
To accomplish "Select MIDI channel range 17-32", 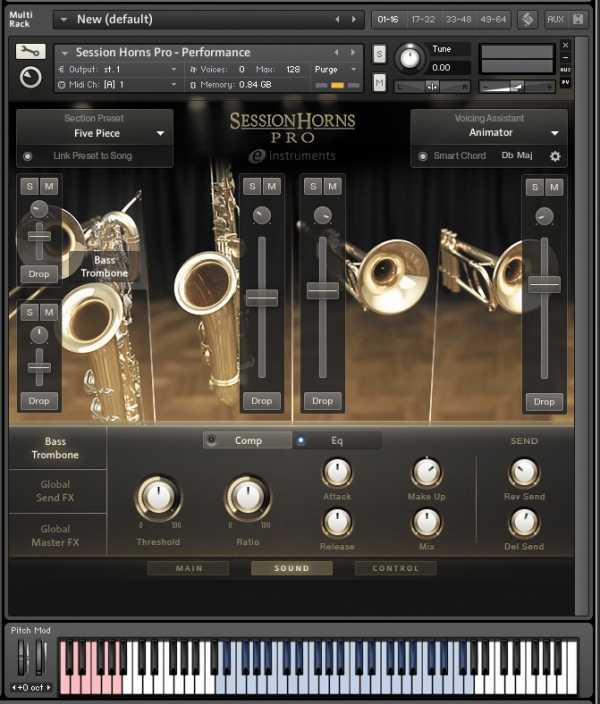I will [x=422, y=19].
